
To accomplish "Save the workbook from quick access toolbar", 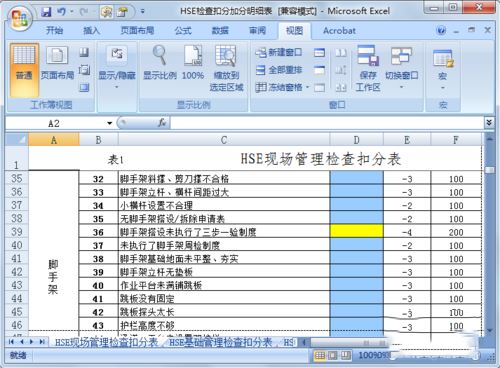I will coord(46,12).
